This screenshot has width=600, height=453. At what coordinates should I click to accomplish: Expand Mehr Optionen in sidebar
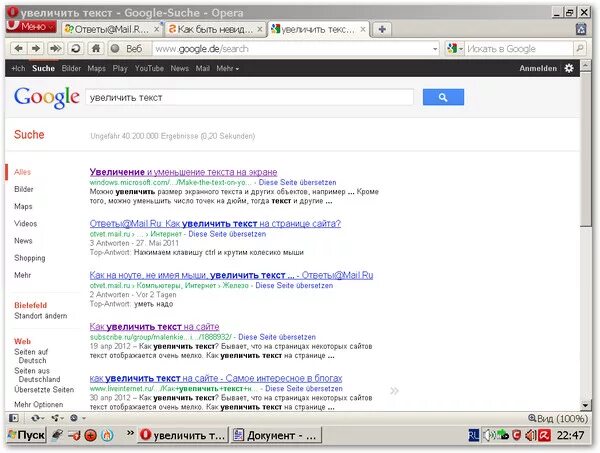[x=39, y=405]
